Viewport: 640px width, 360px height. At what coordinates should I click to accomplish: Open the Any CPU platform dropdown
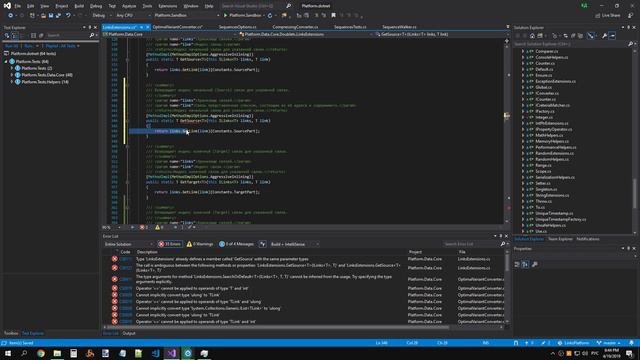[133, 16]
